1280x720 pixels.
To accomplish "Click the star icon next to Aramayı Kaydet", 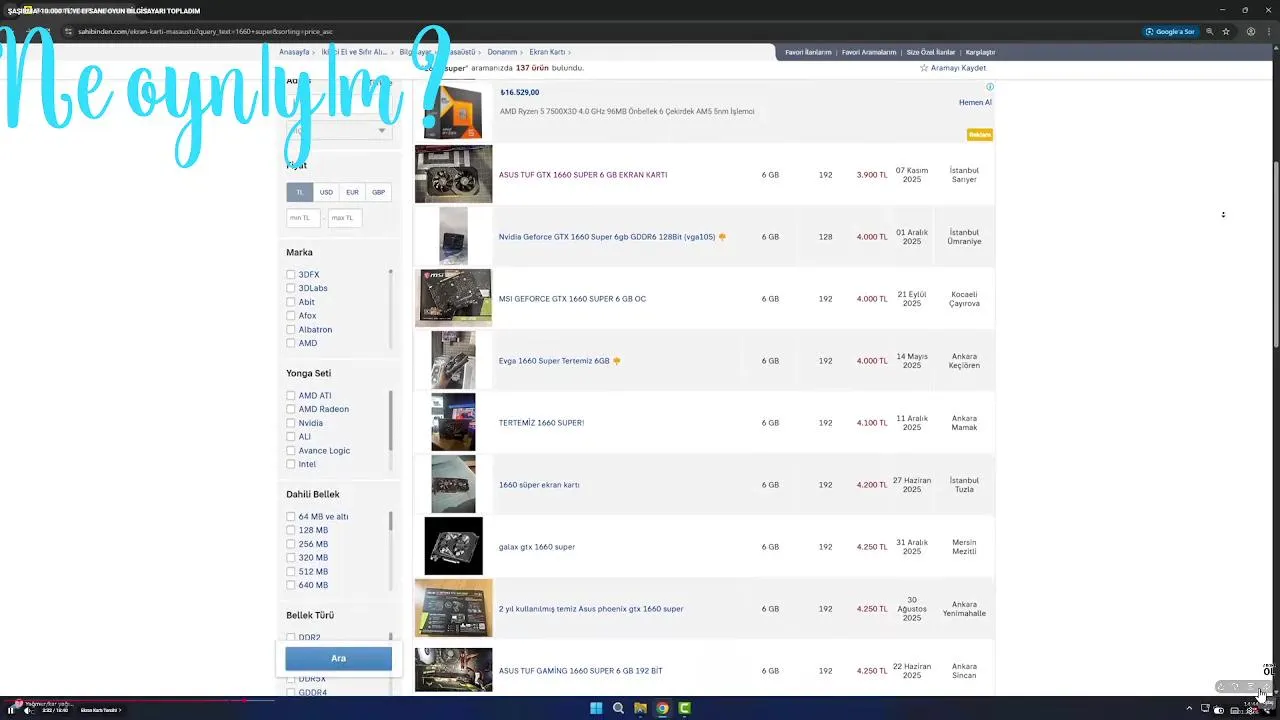I will coord(924,68).
